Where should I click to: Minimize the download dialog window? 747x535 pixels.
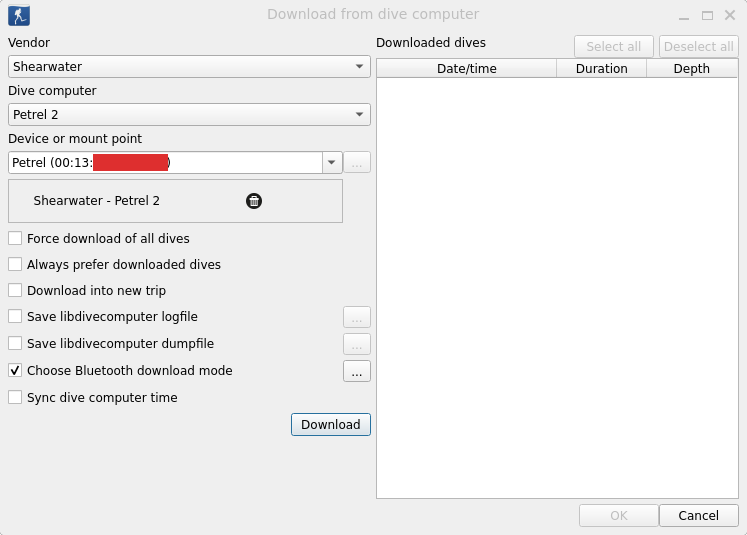click(x=684, y=15)
